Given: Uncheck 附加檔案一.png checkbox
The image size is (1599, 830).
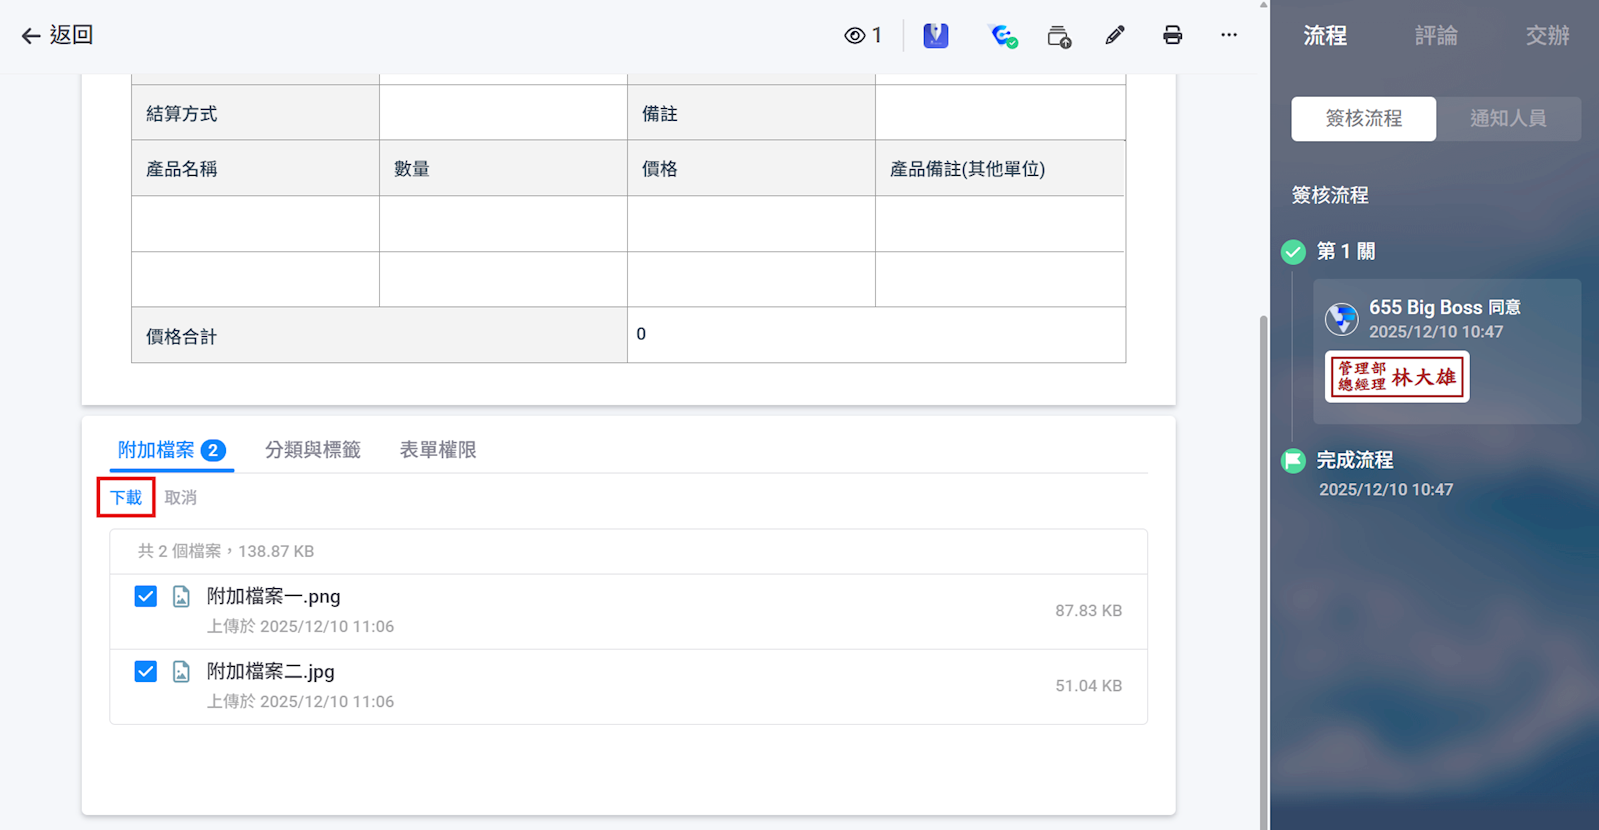Looking at the screenshot, I should pos(146,597).
